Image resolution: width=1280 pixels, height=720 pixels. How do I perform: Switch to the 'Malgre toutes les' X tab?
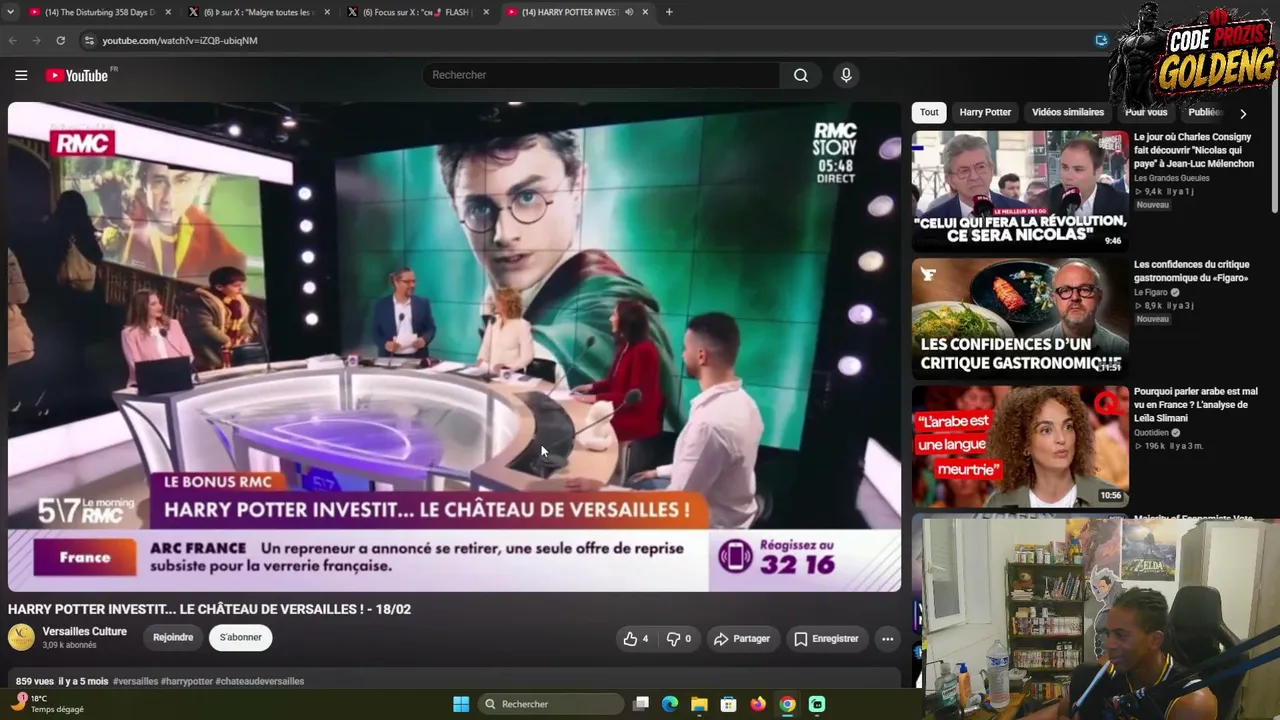(258, 12)
